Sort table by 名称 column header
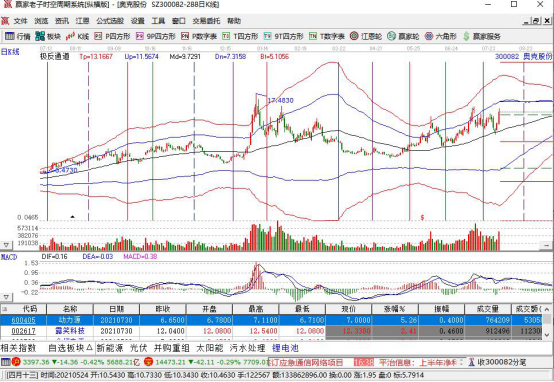Image resolution: width=554 pixels, height=382 pixels. pos(70,309)
